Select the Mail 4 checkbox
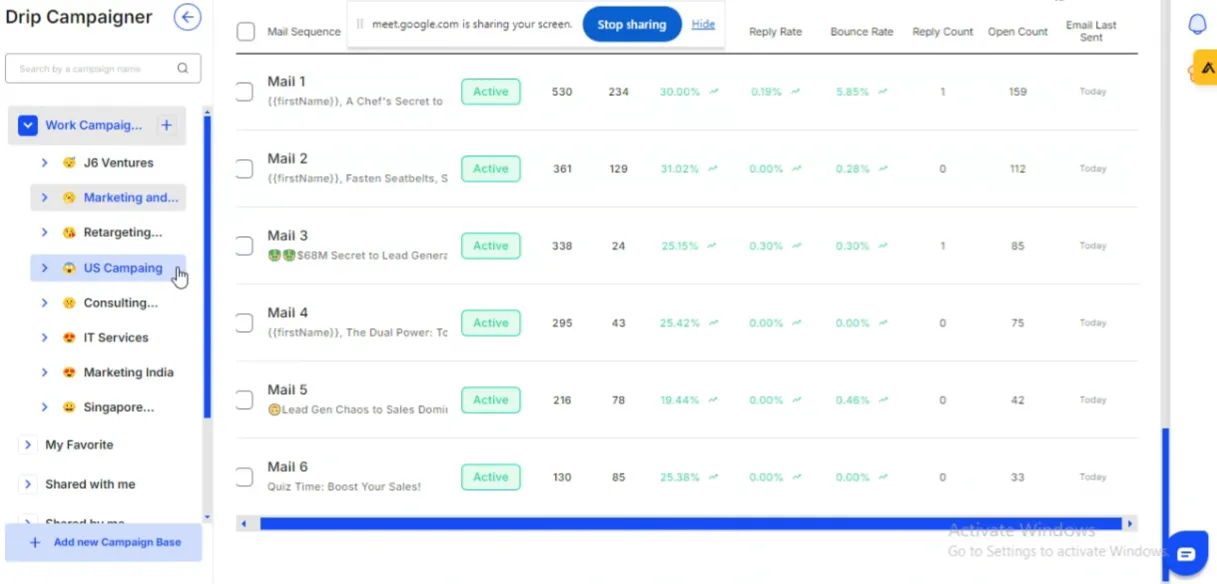 pyautogui.click(x=244, y=323)
